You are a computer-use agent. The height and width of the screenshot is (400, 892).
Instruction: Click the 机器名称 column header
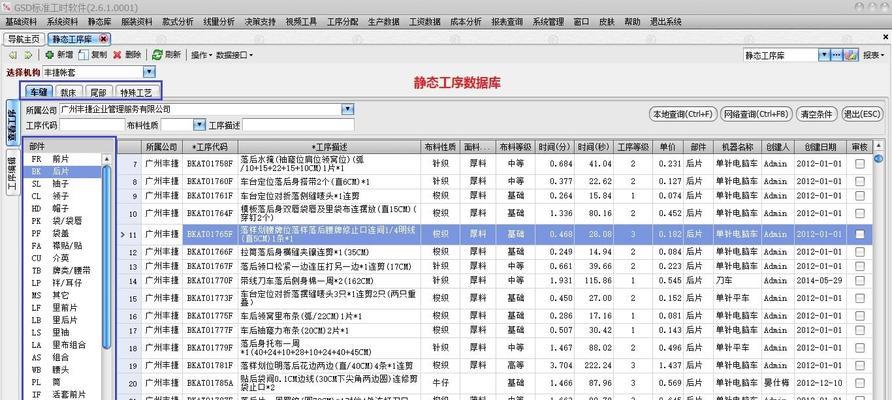click(x=737, y=146)
